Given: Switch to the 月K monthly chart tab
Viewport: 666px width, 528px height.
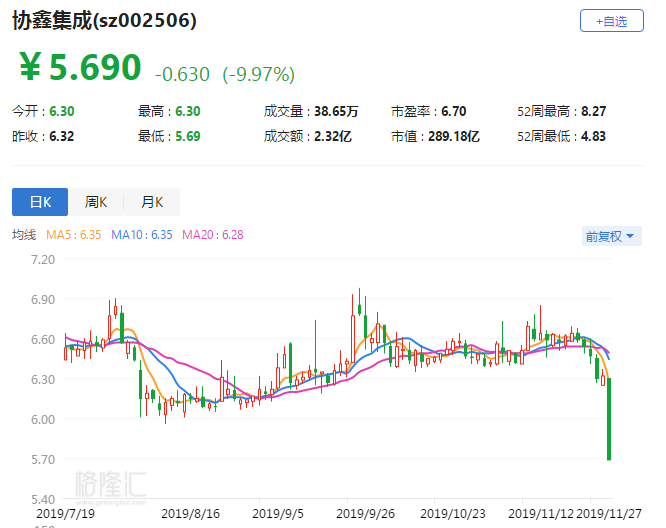Looking at the screenshot, I should pos(152,202).
